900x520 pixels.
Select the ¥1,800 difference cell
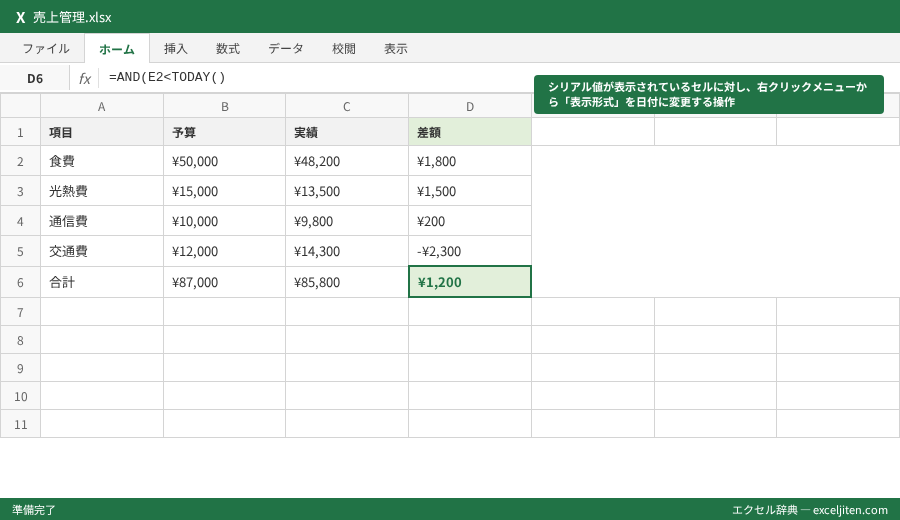[470, 161]
